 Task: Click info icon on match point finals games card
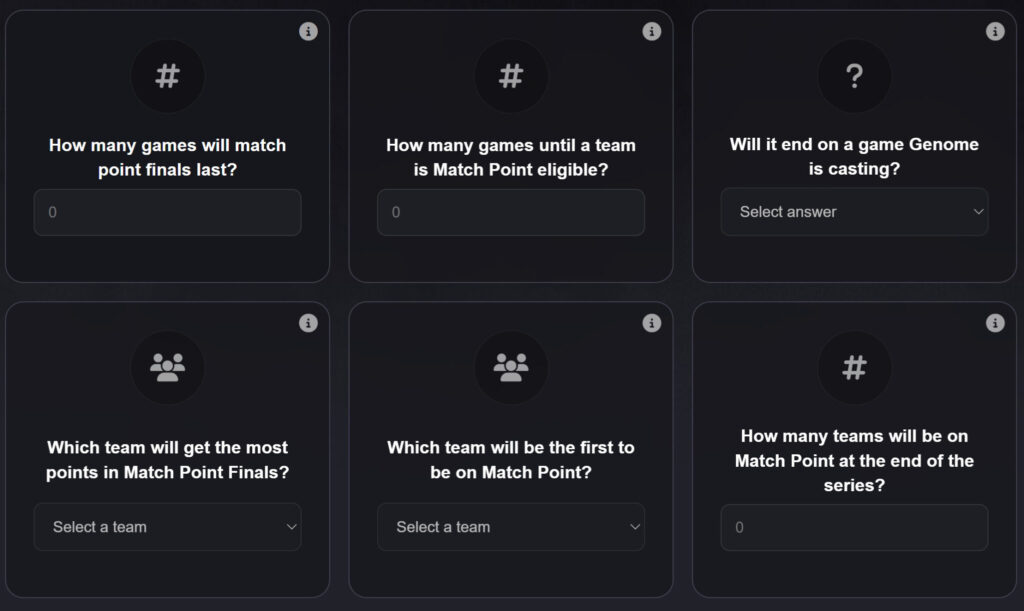[308, 32]
